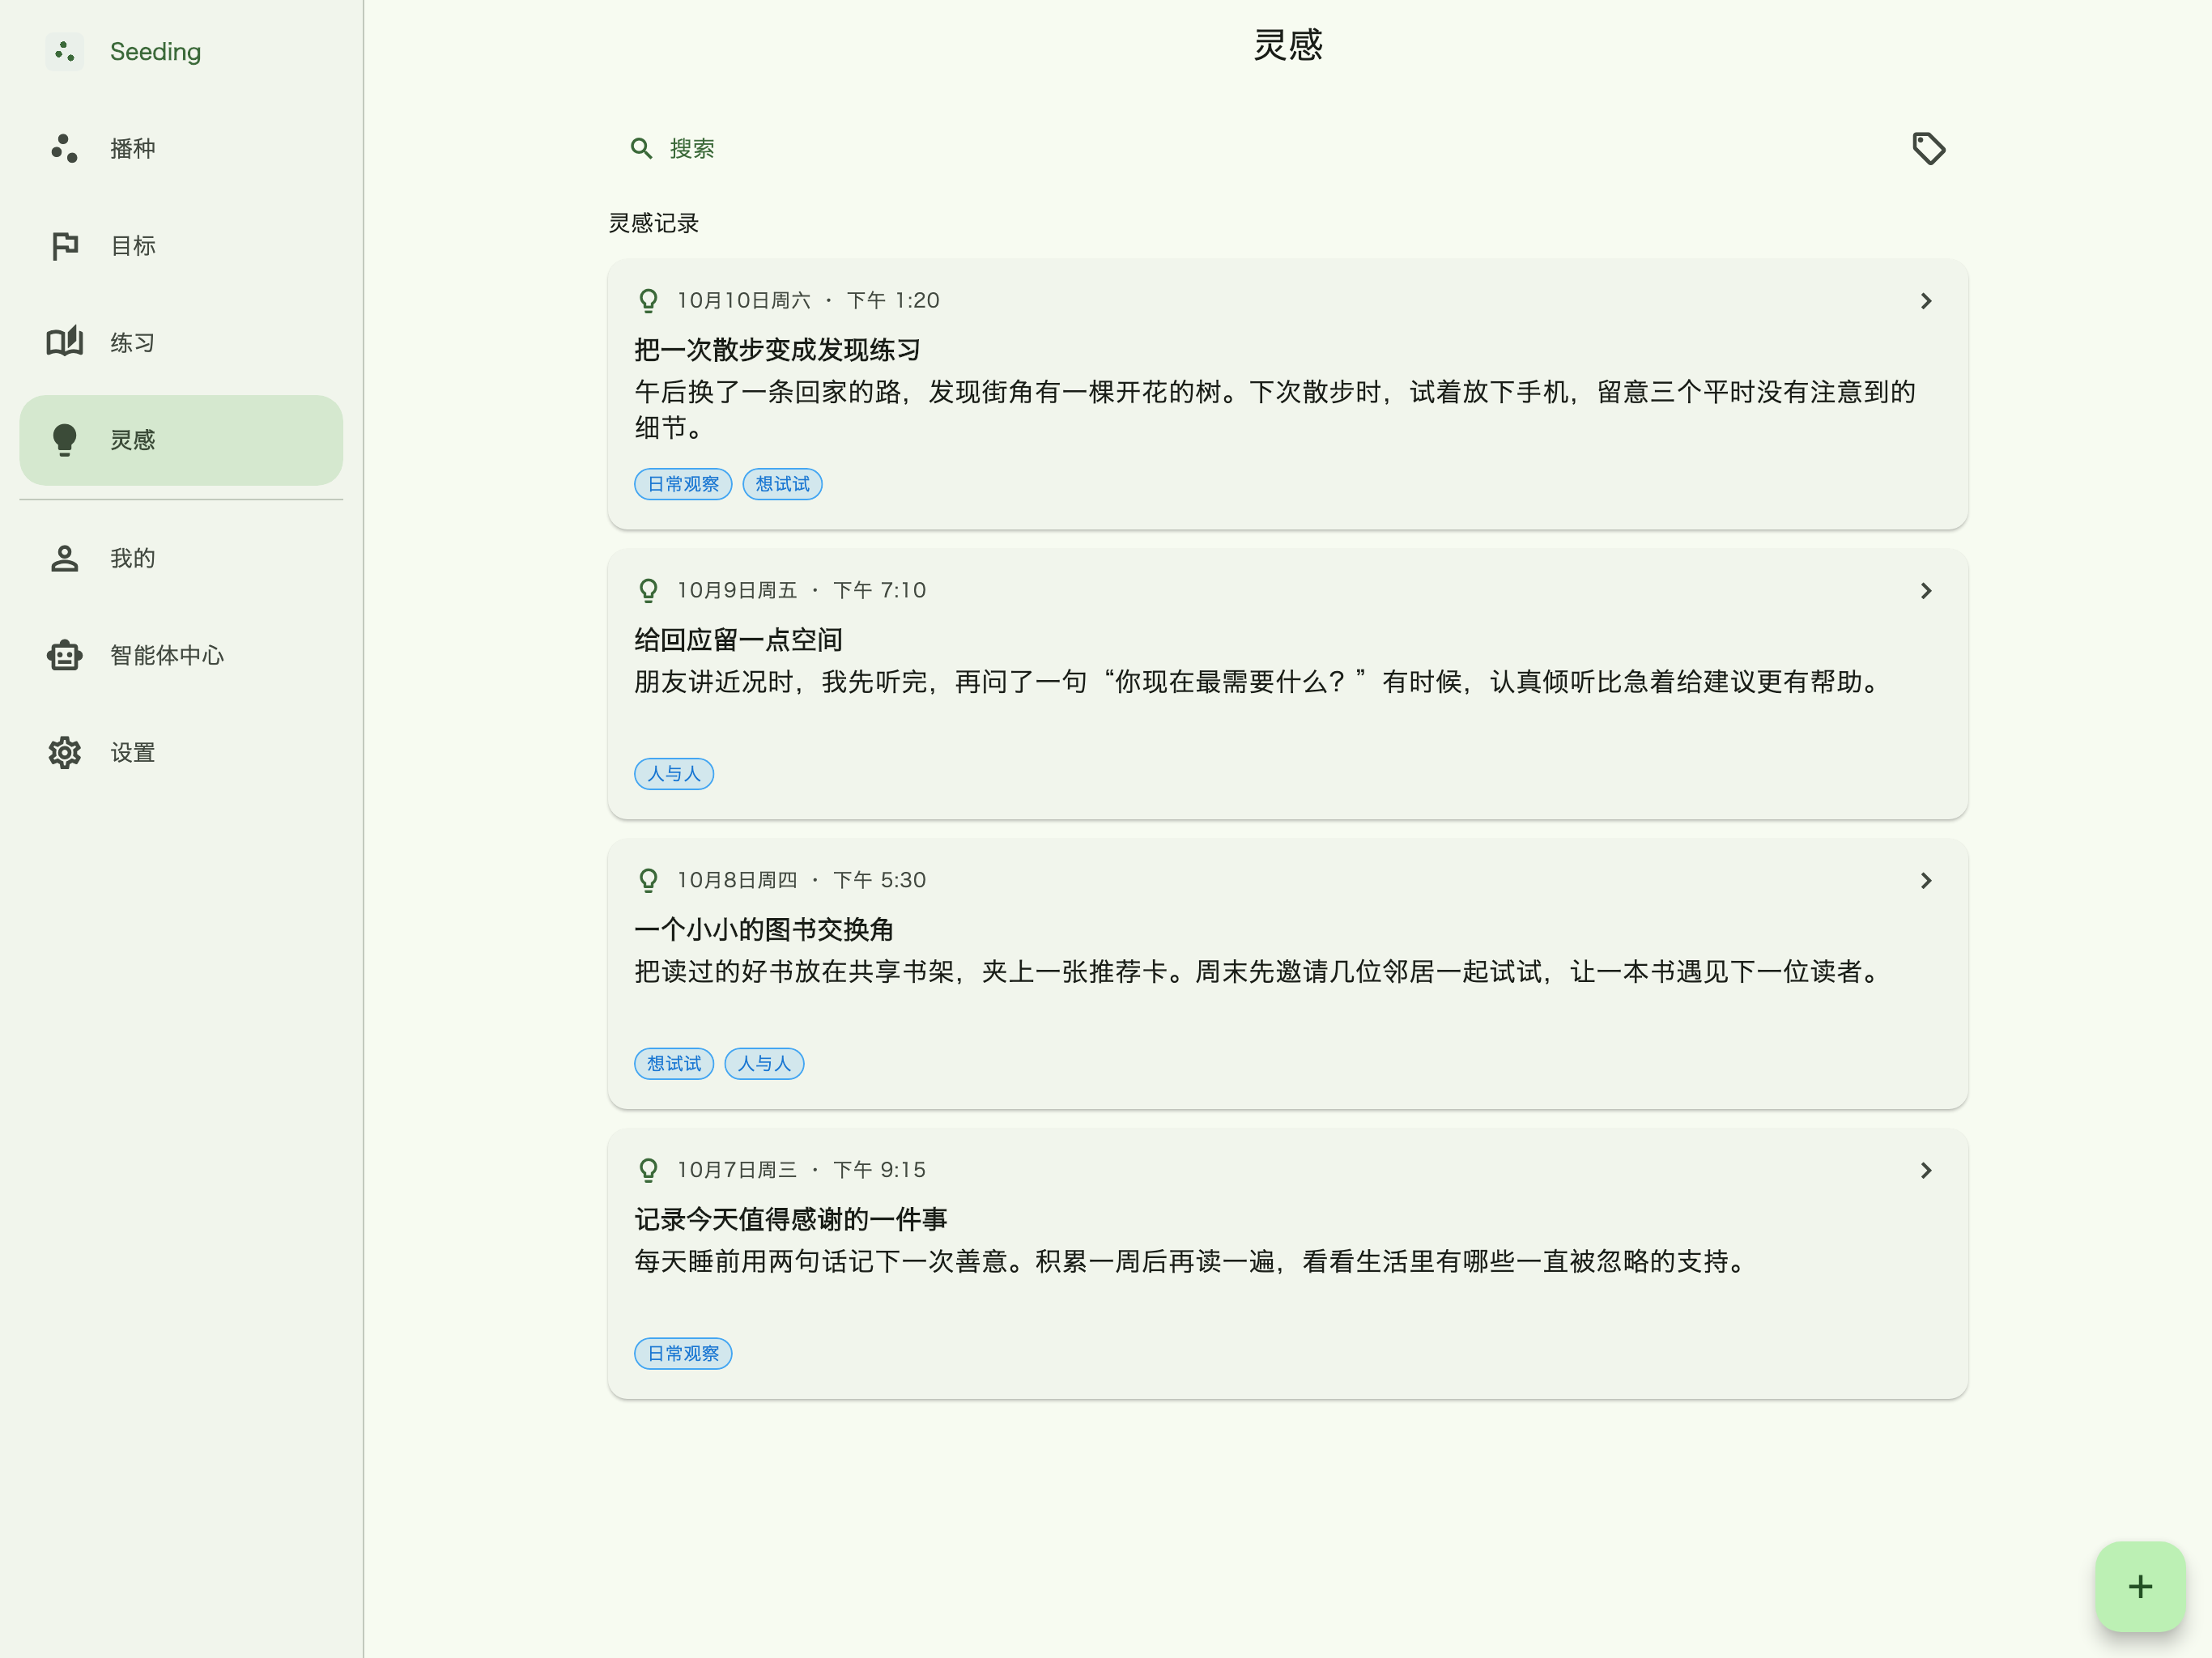Expand the 给回应留一点空间 card chevron
The height and width of the screenshot is (1658, 2212).
(1926, 591)
